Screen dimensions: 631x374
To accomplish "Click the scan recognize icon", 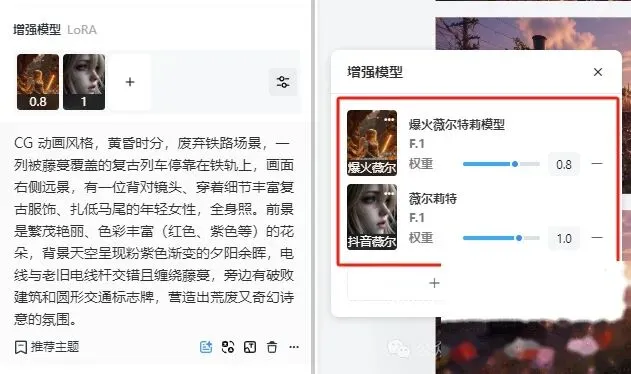I will point(228,347).
